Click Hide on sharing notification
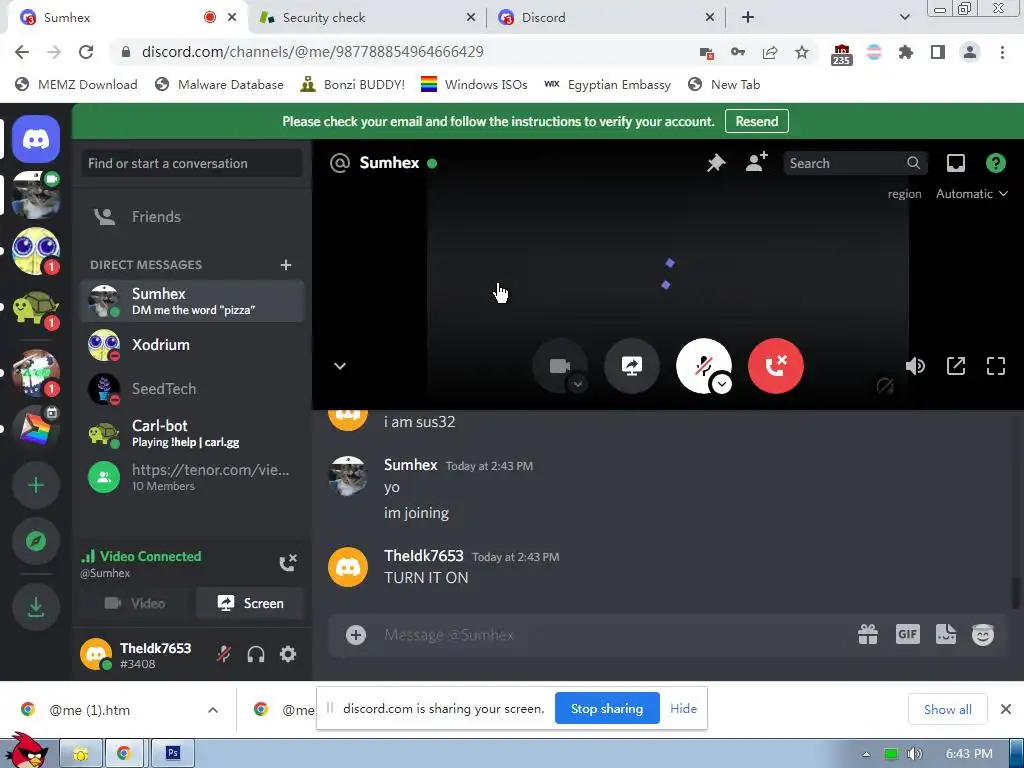This screenshot has width=1024, height=768. (683, 709)
